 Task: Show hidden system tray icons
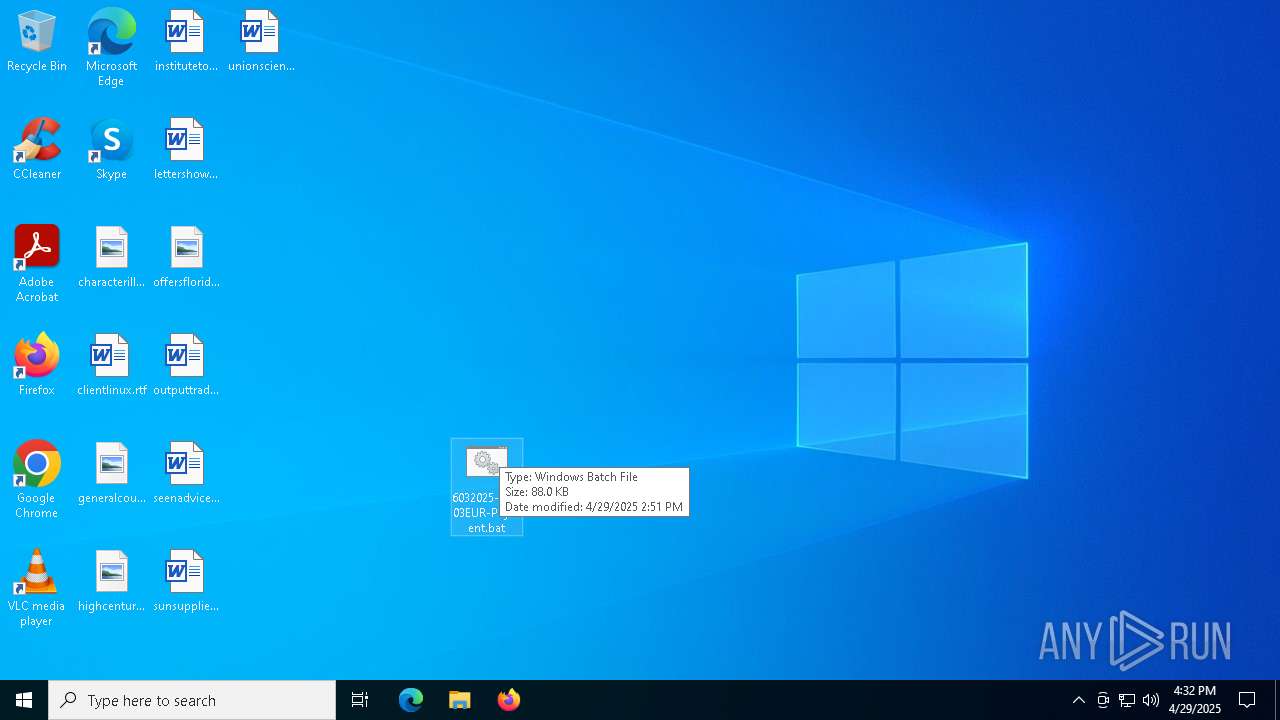click(1078, 700)
